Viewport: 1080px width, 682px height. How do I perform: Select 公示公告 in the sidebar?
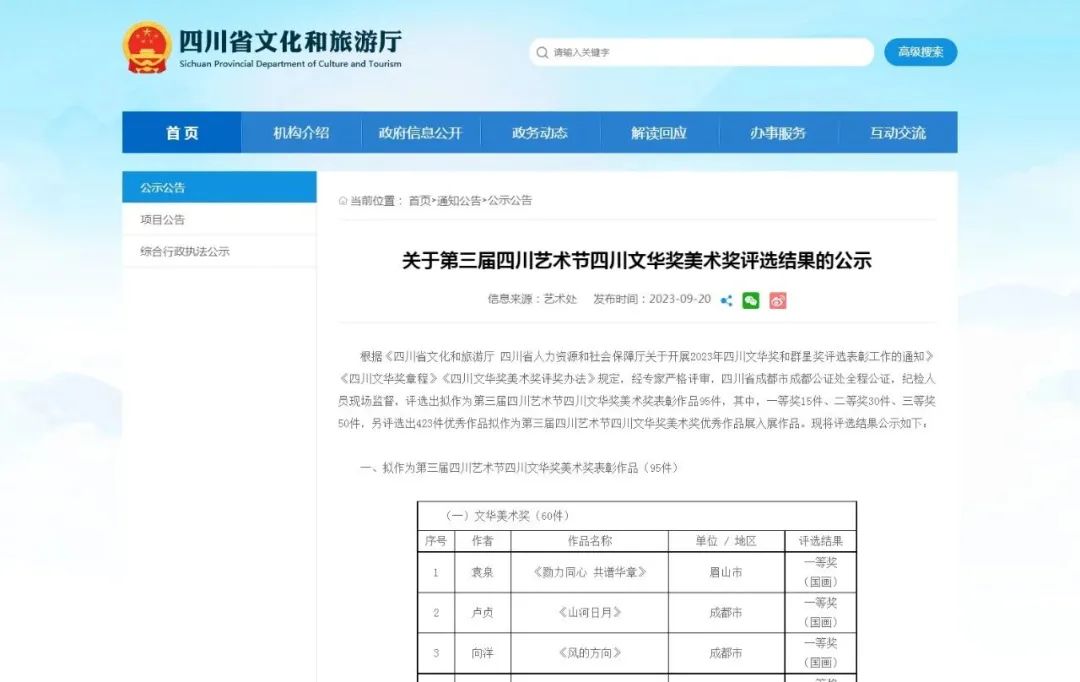219,187
